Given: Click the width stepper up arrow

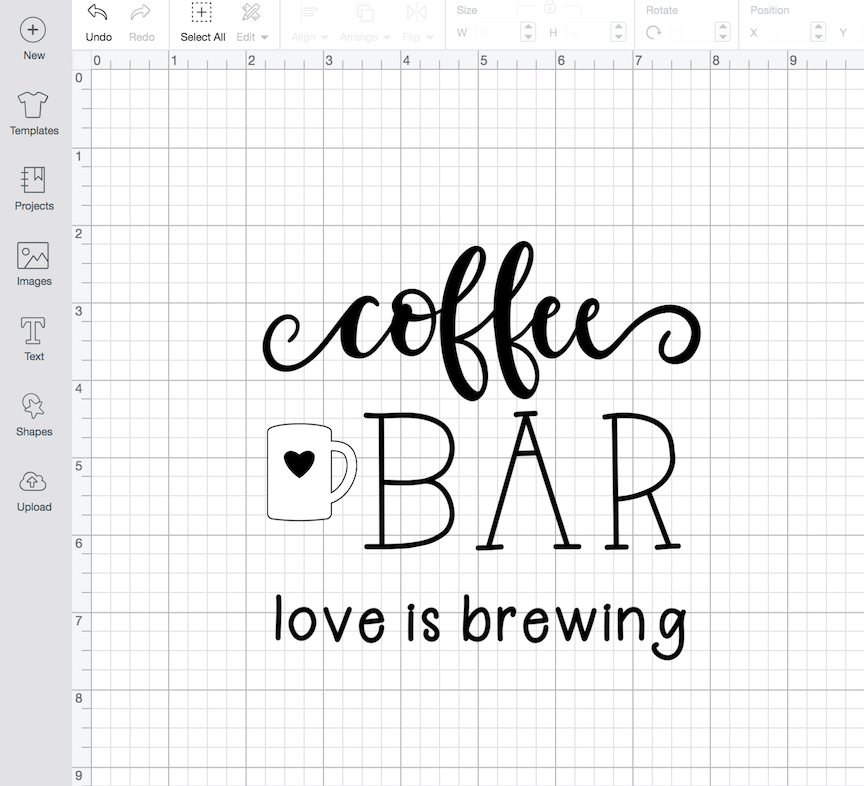Looking at the screenshot, I should (528, 27).
